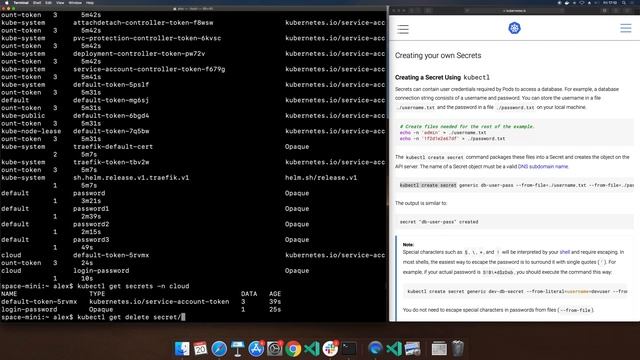This screenshot has height=360, width=640.
Task: Open Keynote from the Dock
Action: coord(238,349)
